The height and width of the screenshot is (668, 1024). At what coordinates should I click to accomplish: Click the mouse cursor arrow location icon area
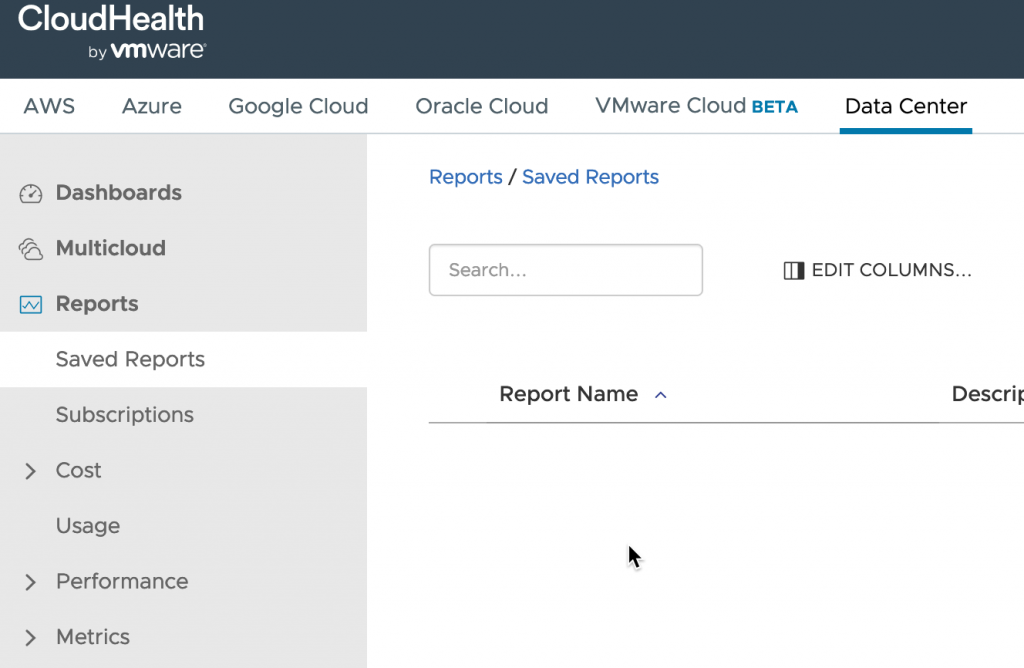pos(634,555)
